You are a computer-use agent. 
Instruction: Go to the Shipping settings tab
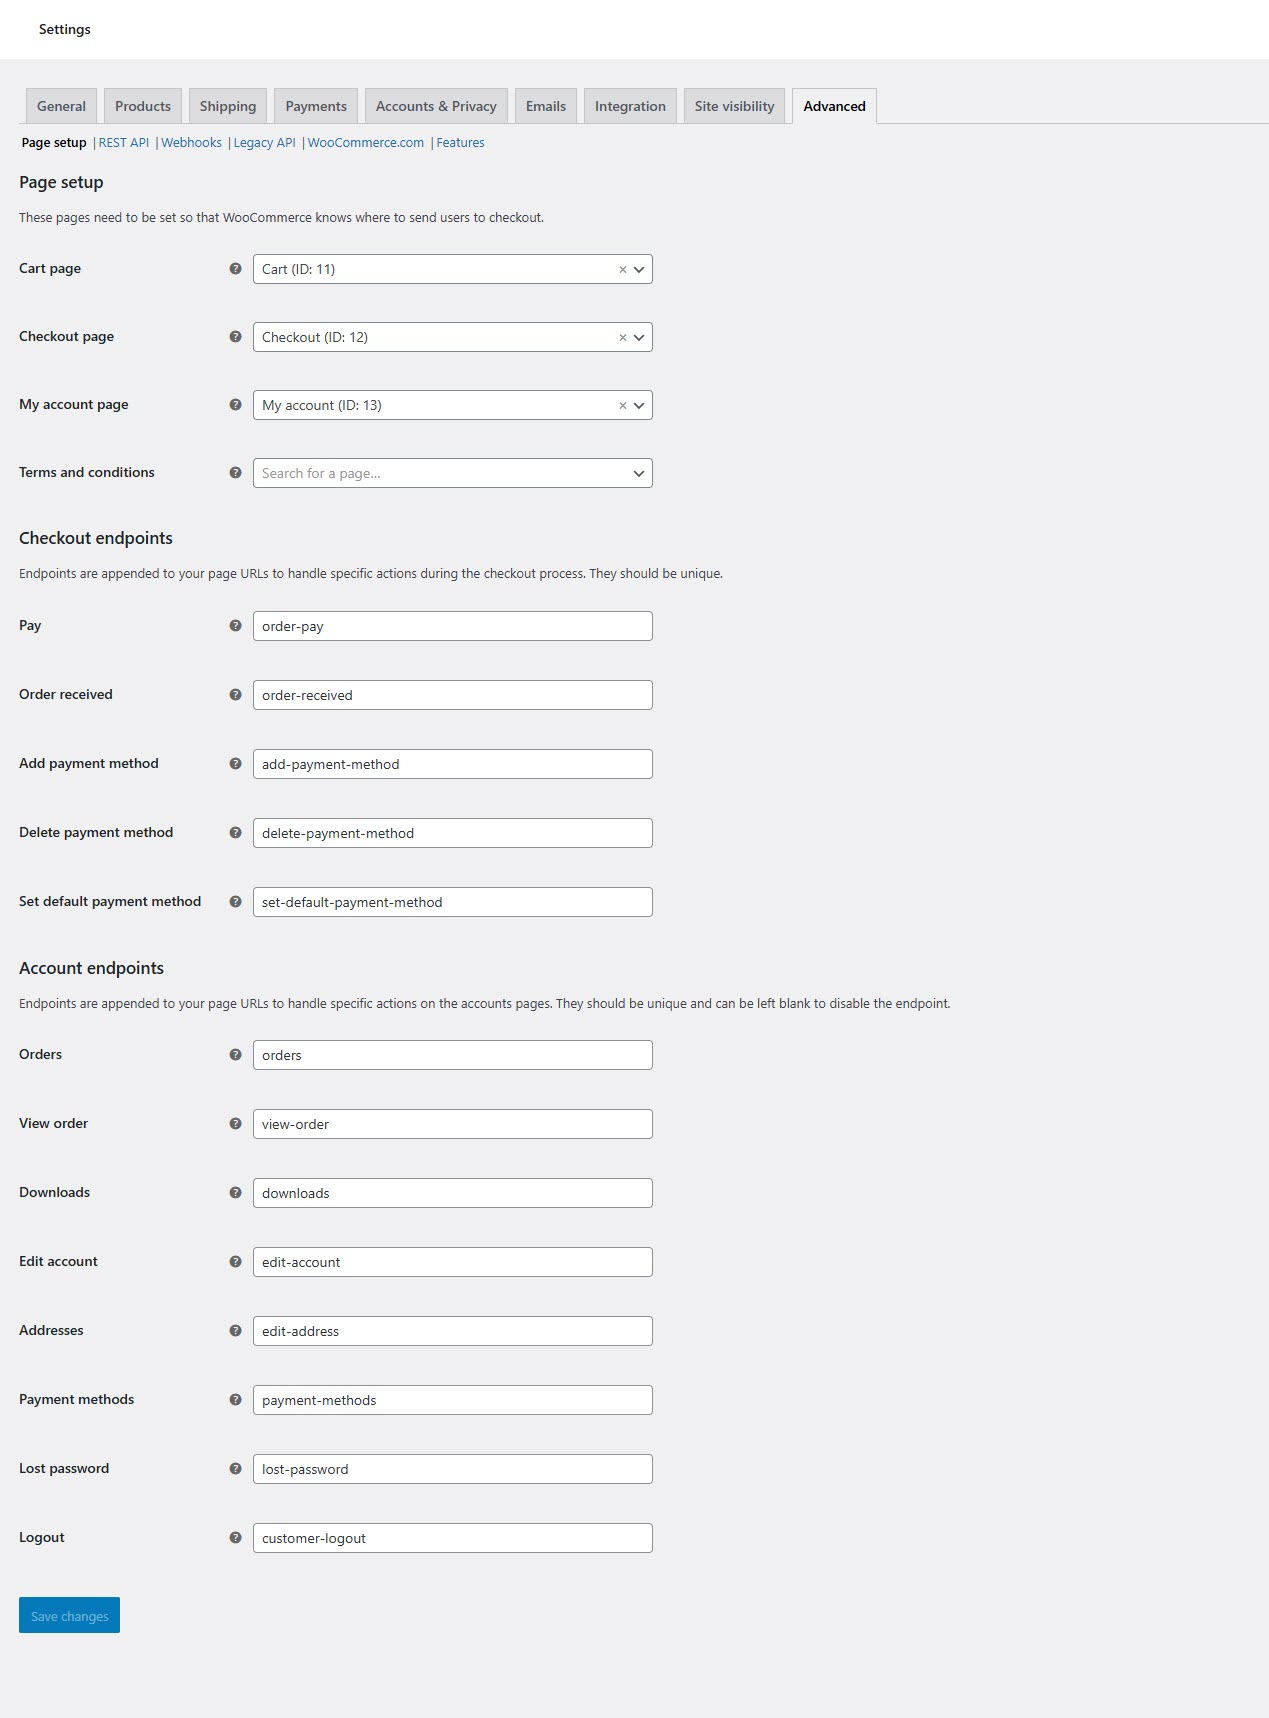(x=228, y=106)
